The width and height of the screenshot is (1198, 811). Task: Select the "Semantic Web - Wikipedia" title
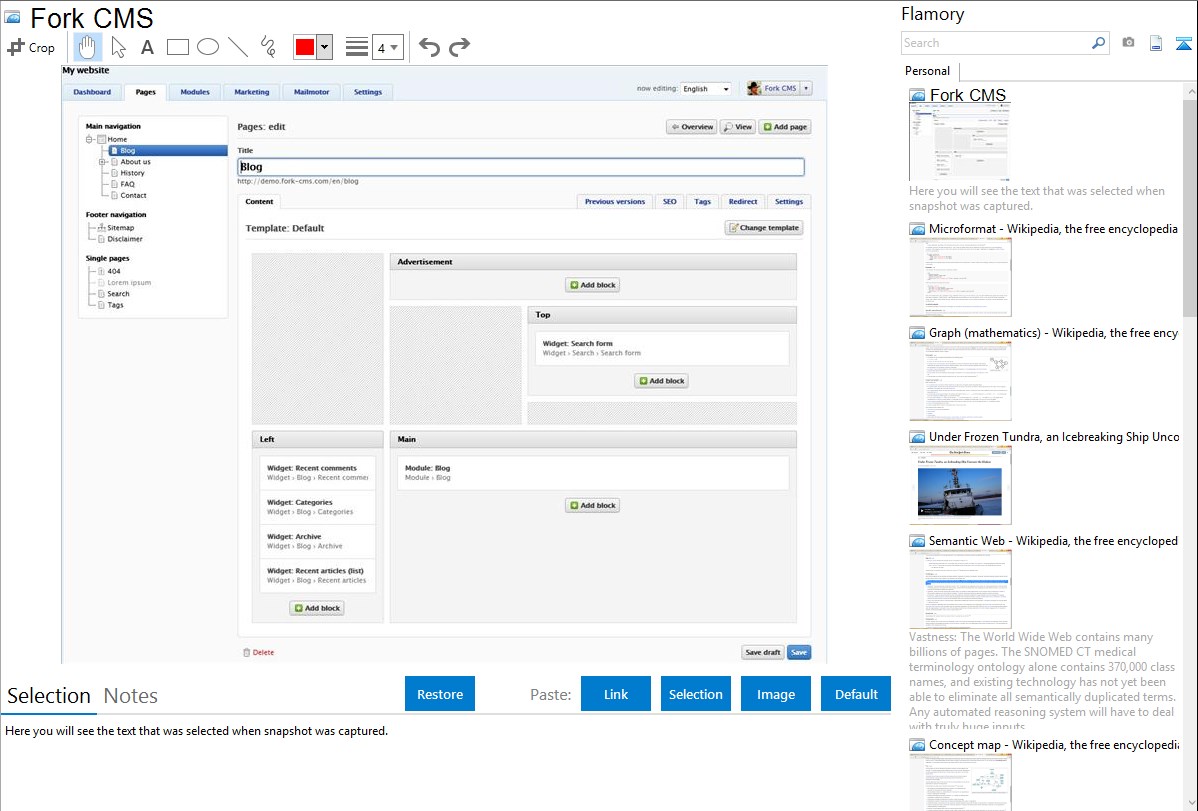(x=1053, y=541)
